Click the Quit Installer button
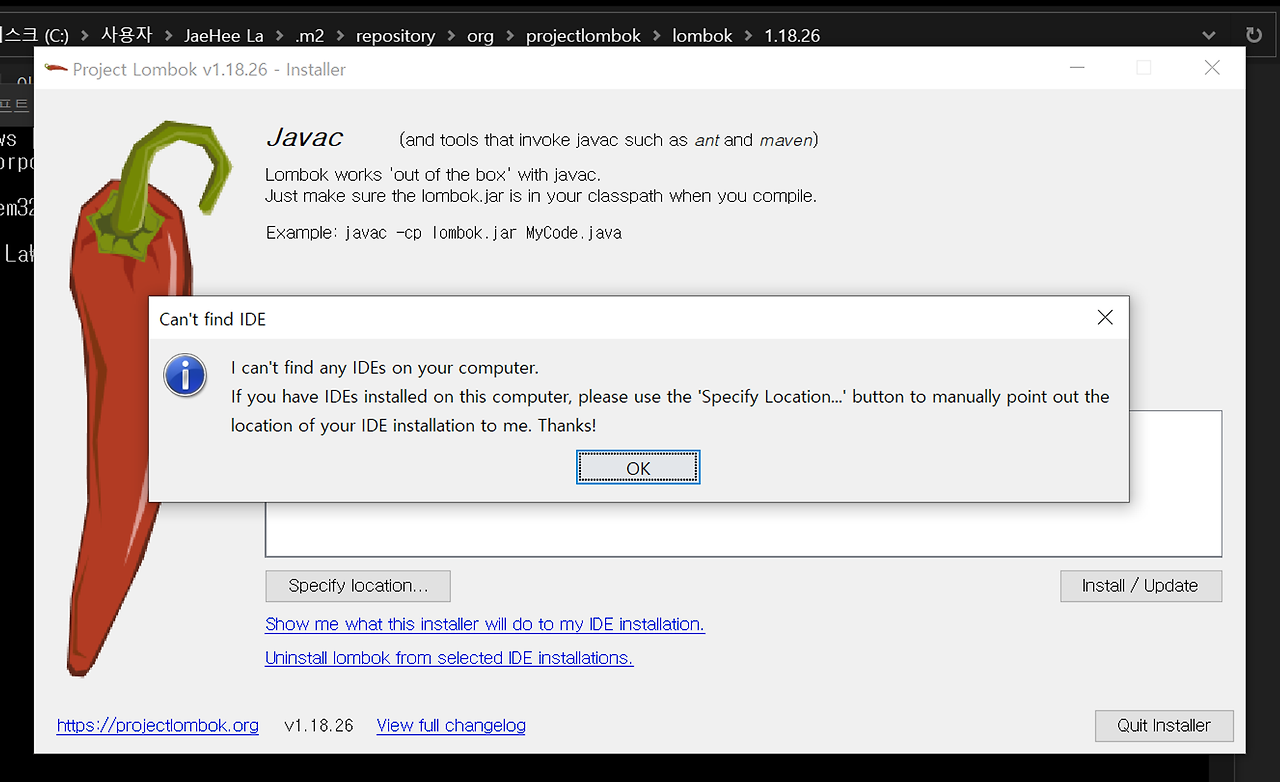The image size is (1280, 782). click(1164, 725)
